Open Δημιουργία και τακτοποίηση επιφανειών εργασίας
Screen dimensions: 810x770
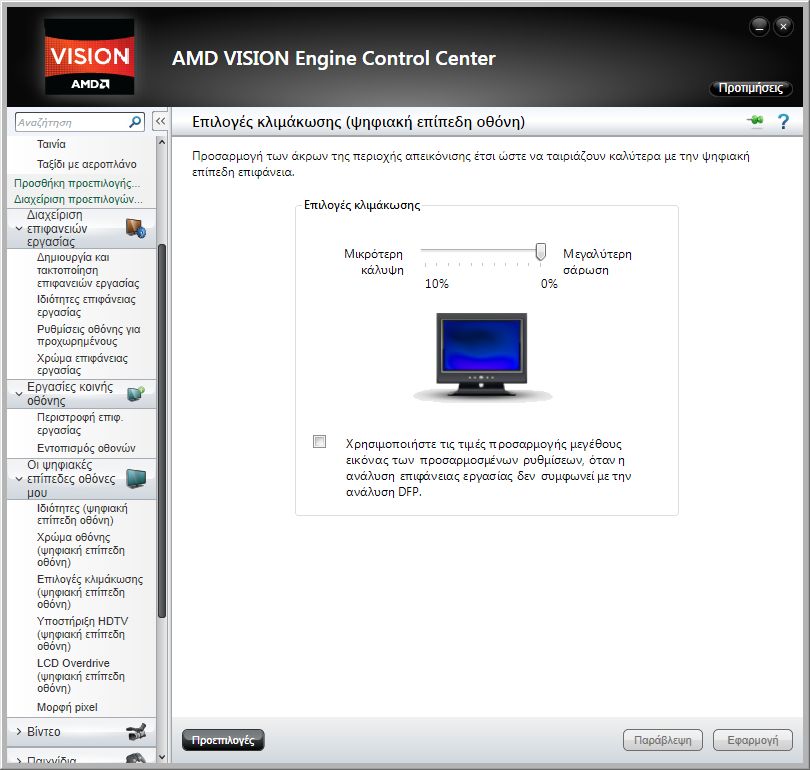click(x=88, y=270)
